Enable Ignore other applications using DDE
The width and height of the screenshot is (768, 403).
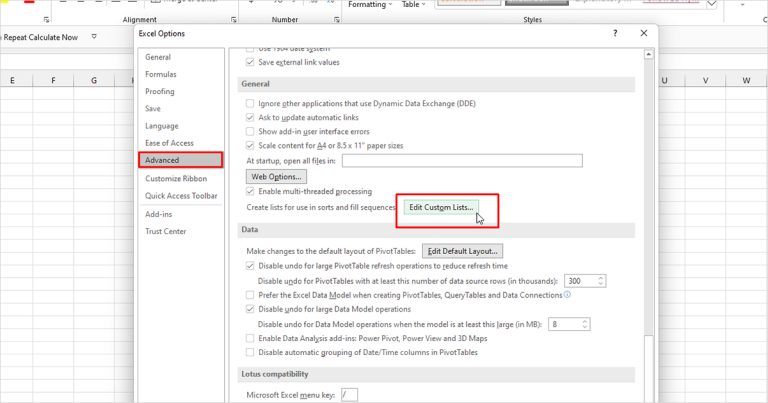coord(250,103)
